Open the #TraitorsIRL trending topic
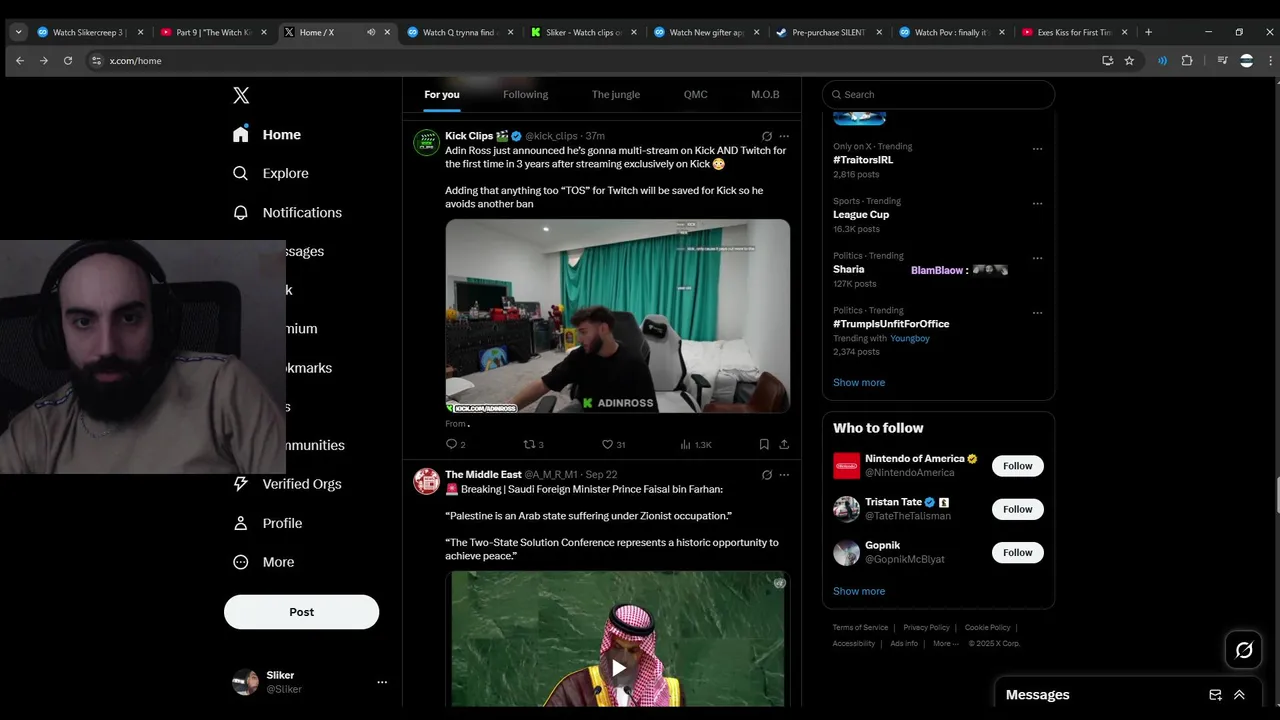Image resolution: width=1280 pixels, height=720 pixels. [863, 160]
